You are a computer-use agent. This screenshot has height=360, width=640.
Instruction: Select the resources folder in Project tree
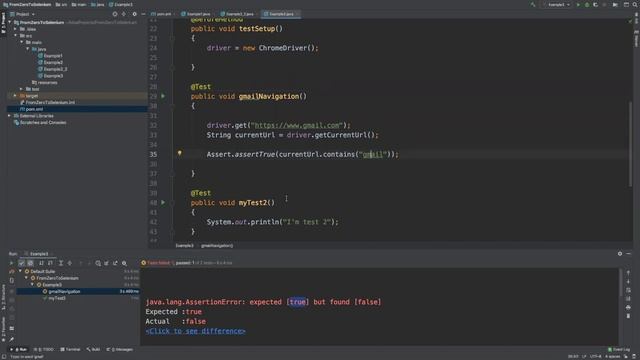[44, 82]
